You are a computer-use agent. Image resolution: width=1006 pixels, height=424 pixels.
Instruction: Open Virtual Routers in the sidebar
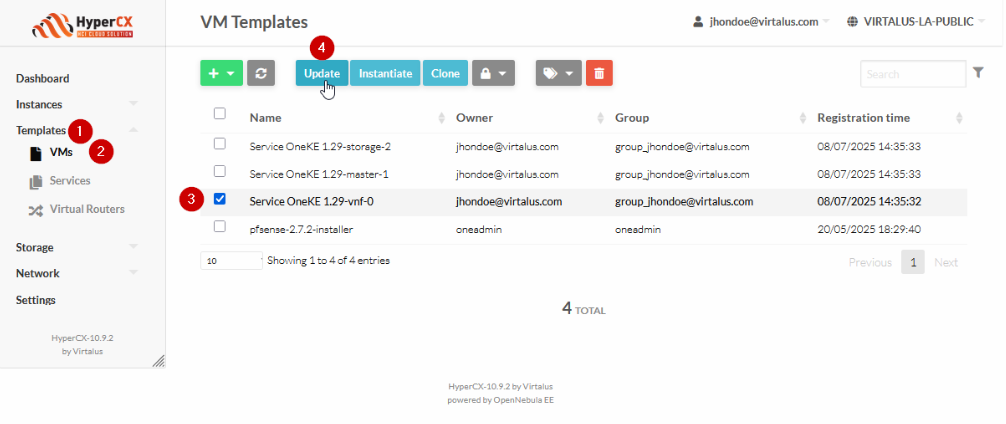coord(86,209)
